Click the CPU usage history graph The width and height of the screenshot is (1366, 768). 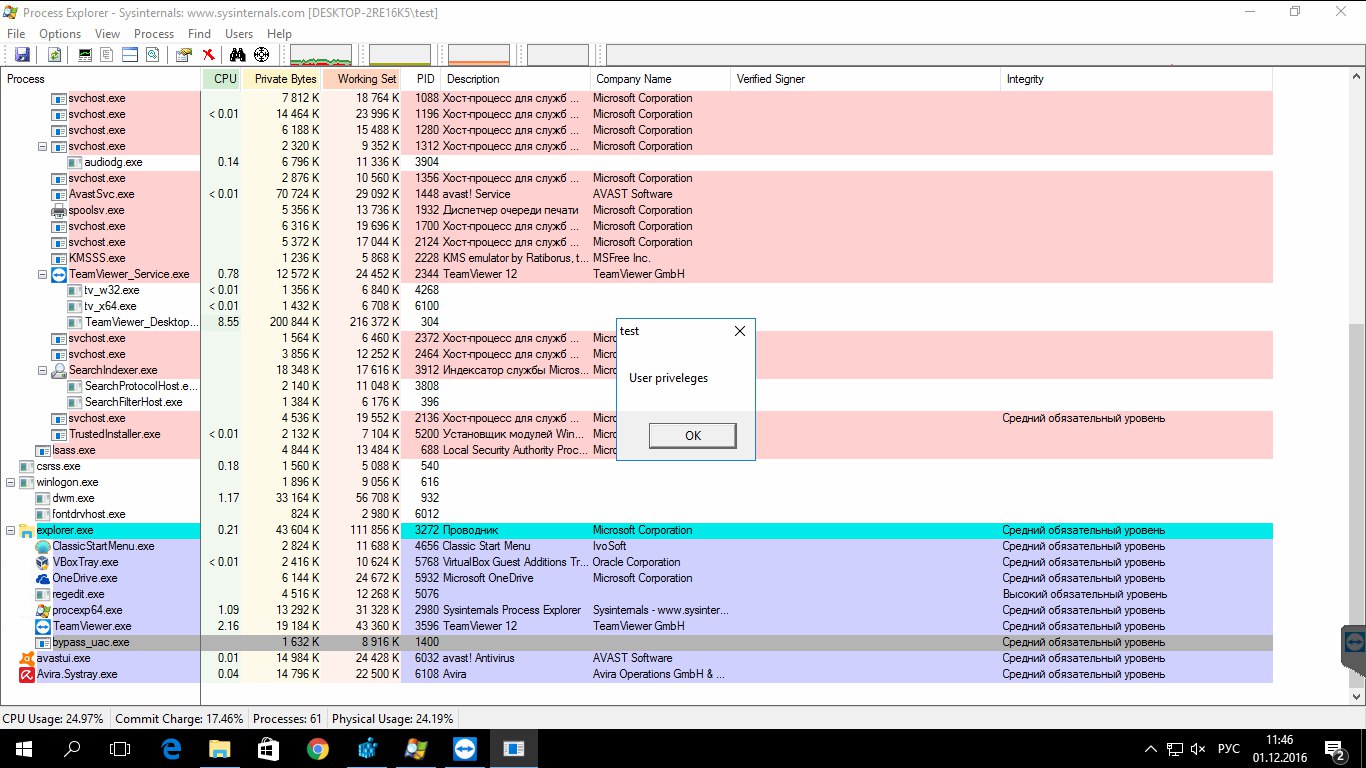[x=321, y=55]
